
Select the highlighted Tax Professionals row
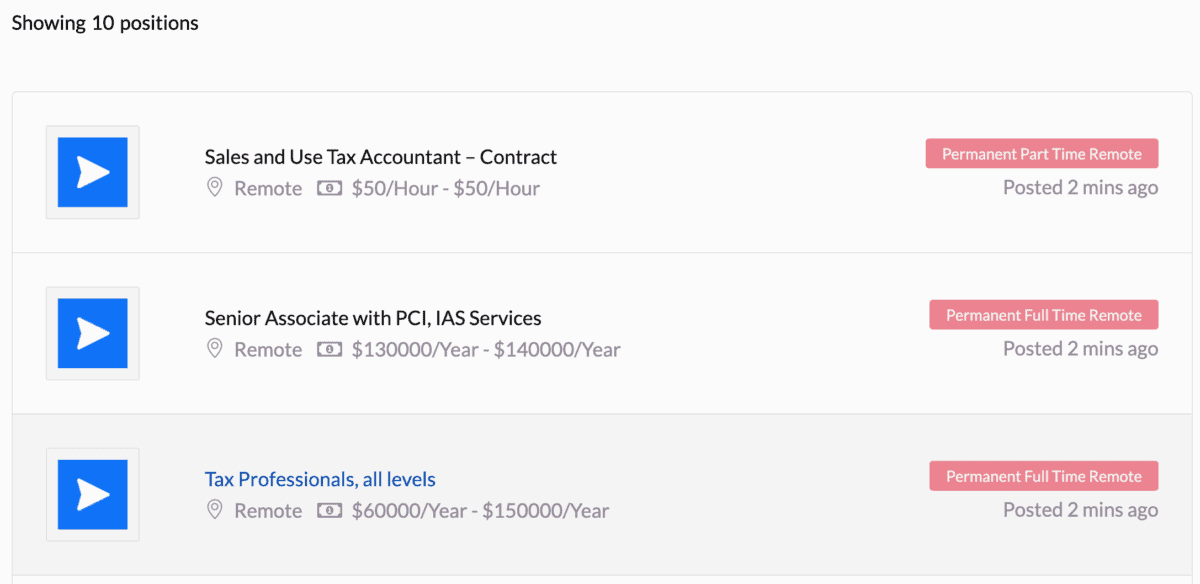(x=600, y=494)
